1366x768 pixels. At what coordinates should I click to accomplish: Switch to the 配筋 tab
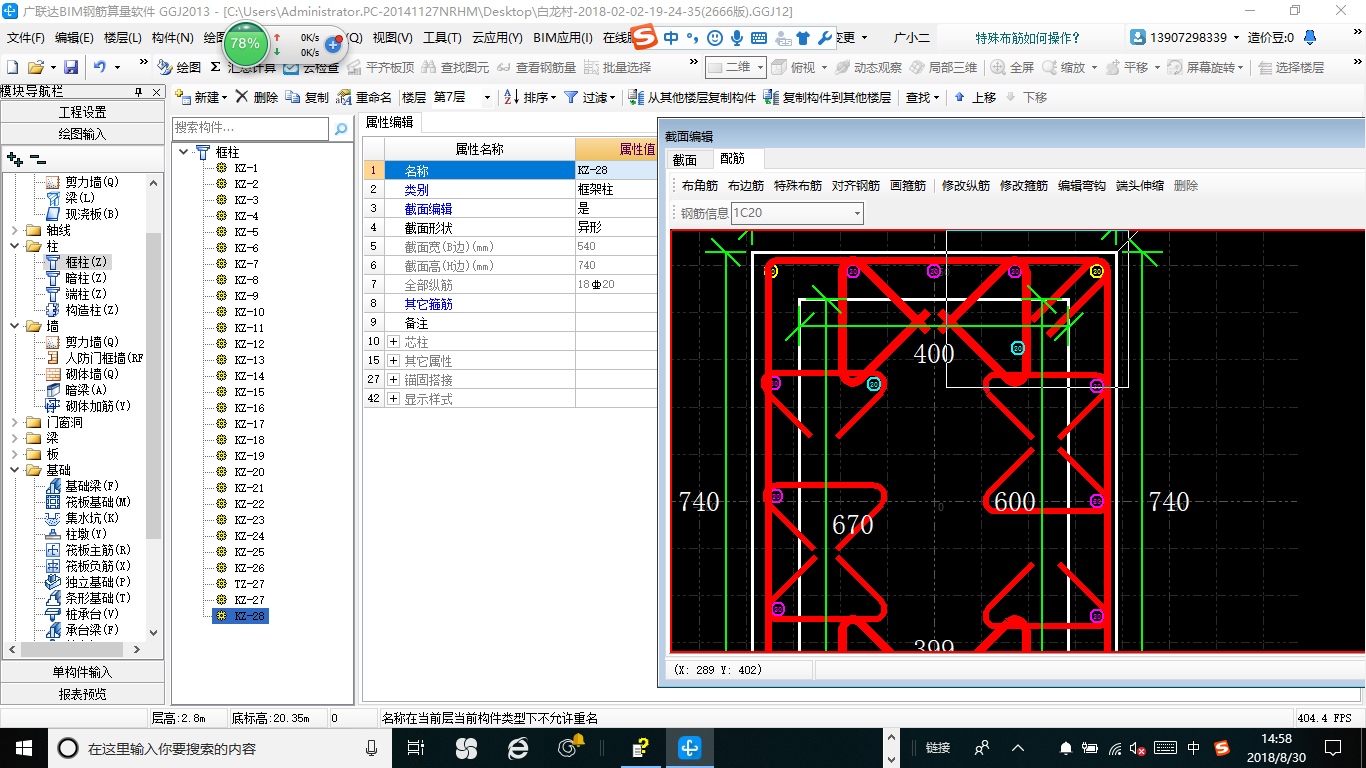(x=732, y=159)
